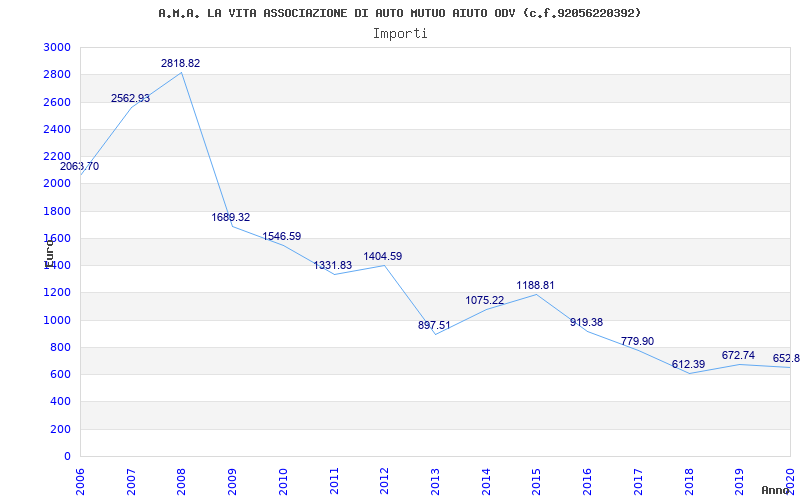Viewport: 800px width, 500px height.
Task: Select data label 897.51
Action: (x=434, y=326)
